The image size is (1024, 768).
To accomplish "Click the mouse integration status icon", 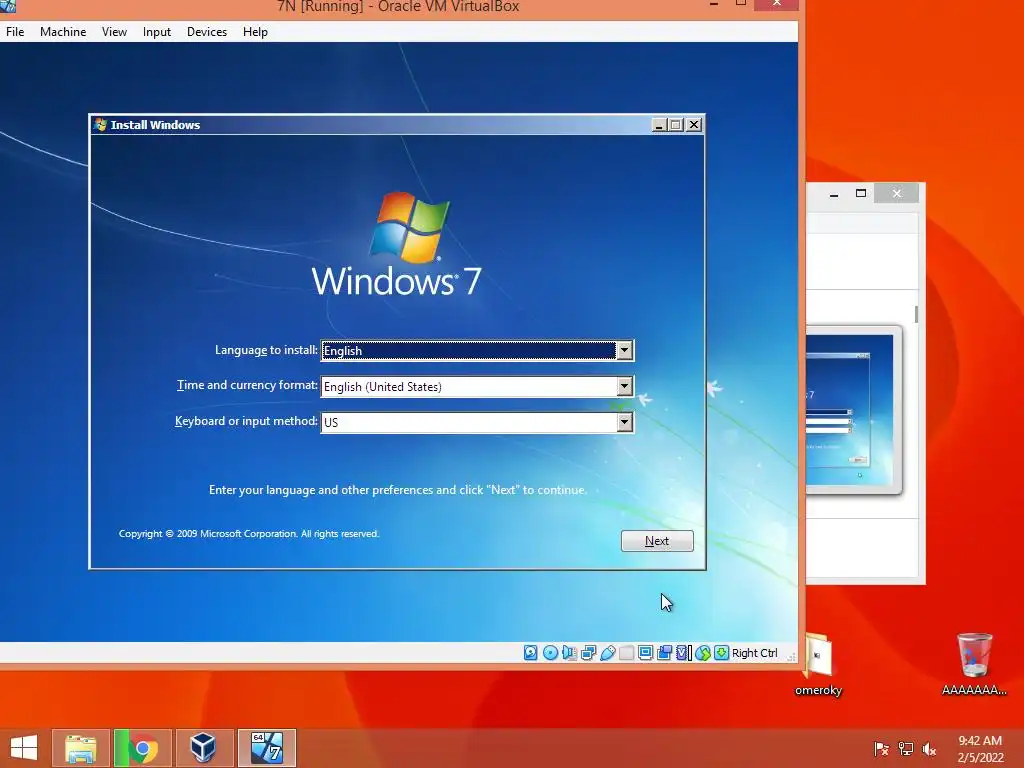I will click(703, 652).
